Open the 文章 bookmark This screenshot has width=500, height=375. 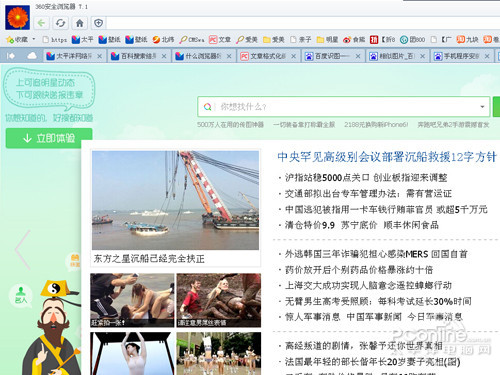220,40
